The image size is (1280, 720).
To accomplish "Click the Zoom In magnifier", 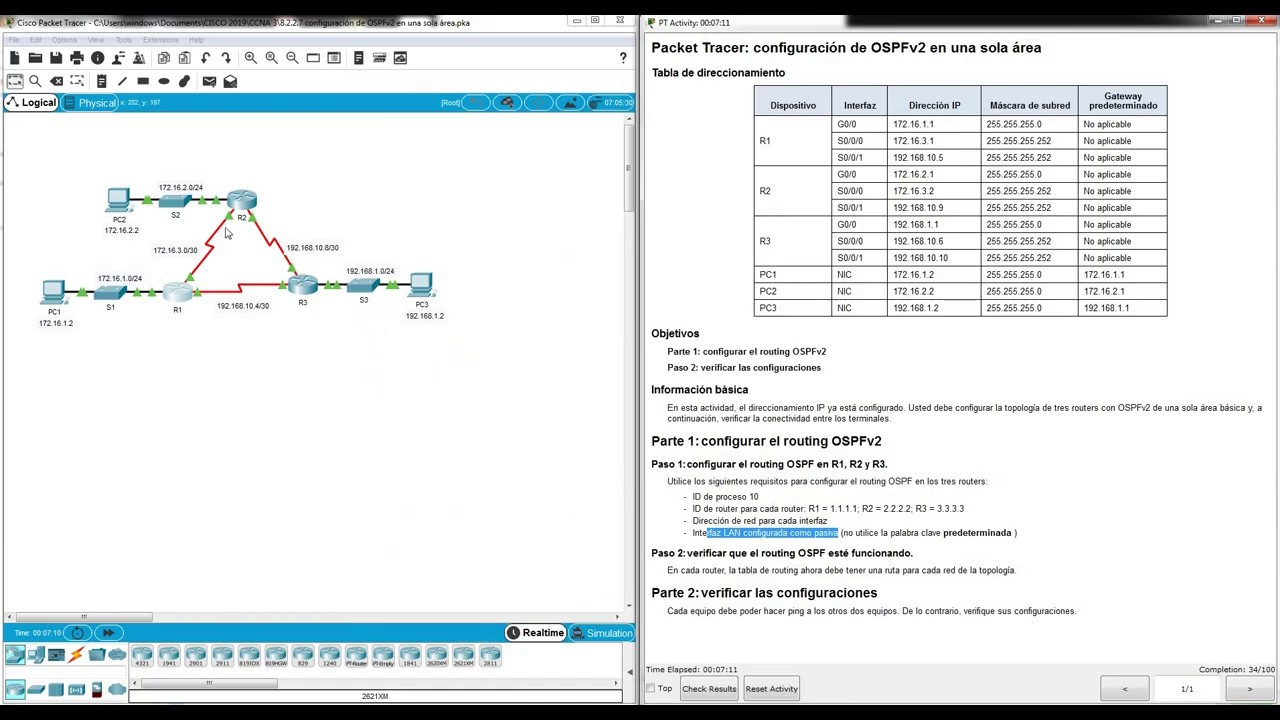I will pos(250,58).
